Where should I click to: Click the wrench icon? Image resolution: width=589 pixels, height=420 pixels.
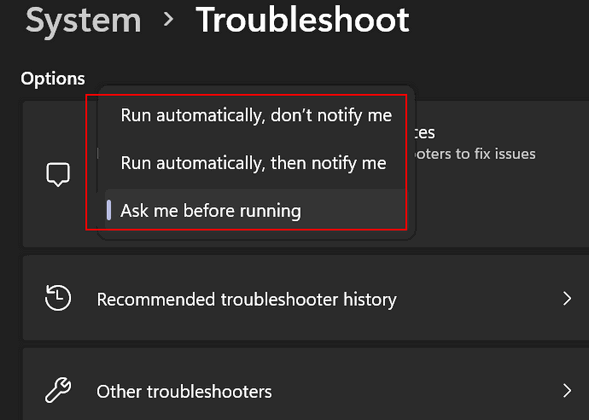58,390
